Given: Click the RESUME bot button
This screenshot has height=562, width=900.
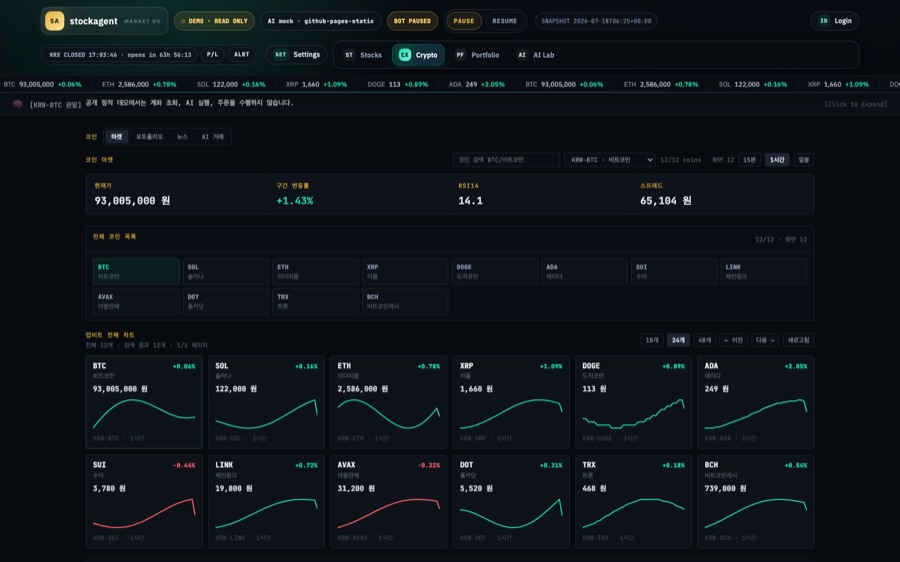Looking at the screenshot, I should 505,21.
